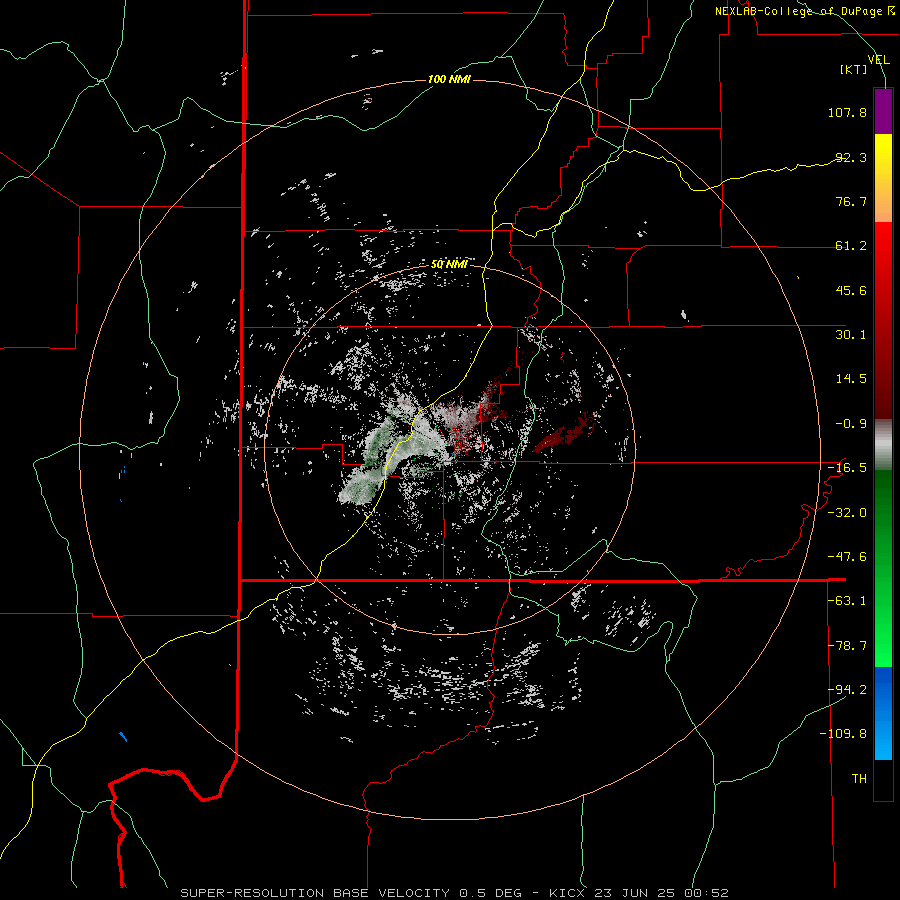Viewport: 900px width, 900px height.
Task: Select the 61.2 velocity value
Action: 851,246
